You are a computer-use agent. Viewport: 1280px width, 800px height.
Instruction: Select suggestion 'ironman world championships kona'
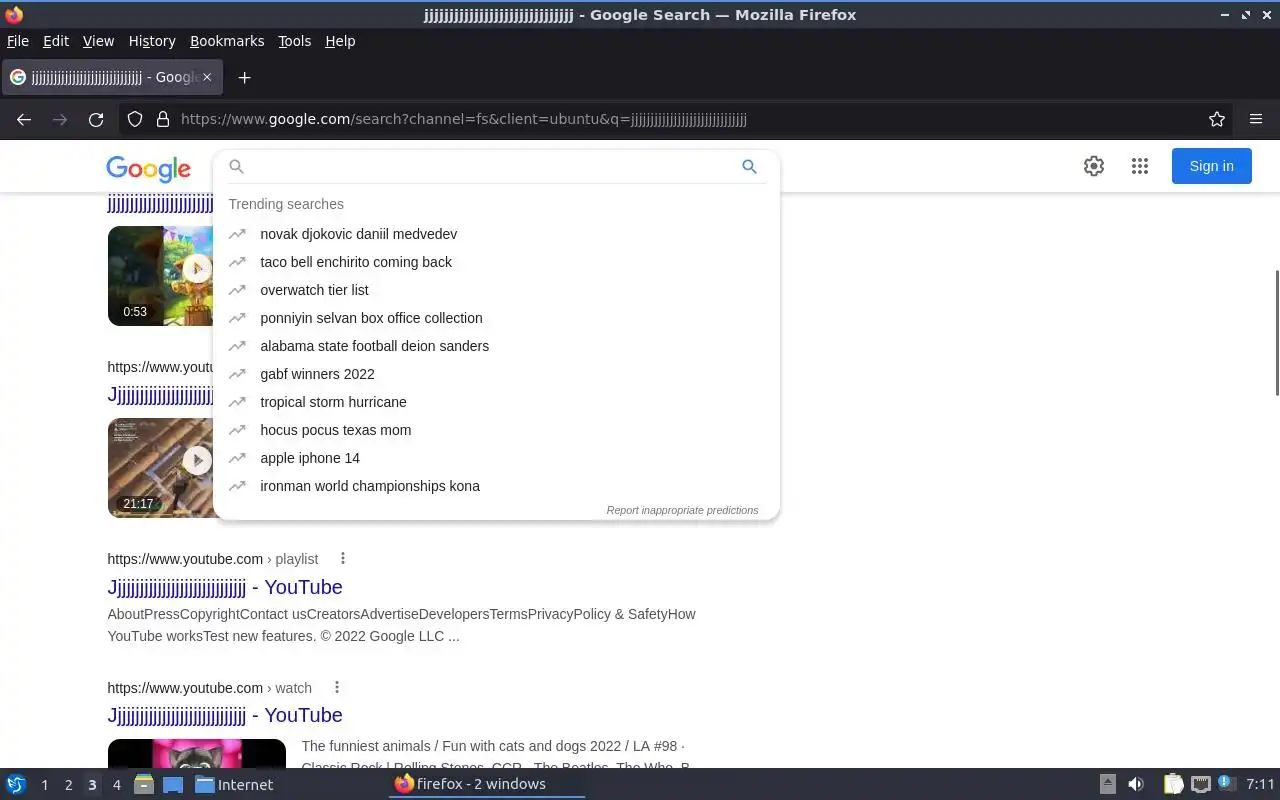pyautogui.click(x=496, y=486)
